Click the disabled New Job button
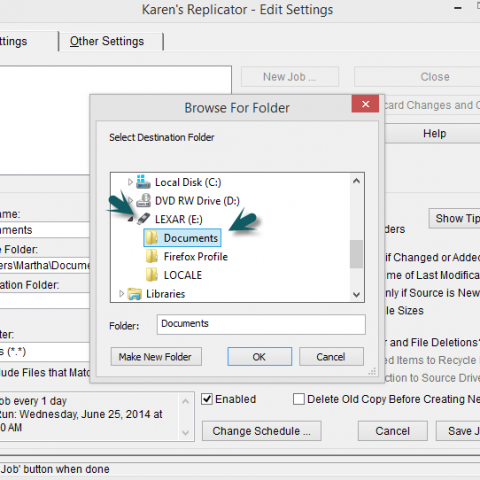The height and width of the screenshot is (480, 480). click(x=290, y=77)
